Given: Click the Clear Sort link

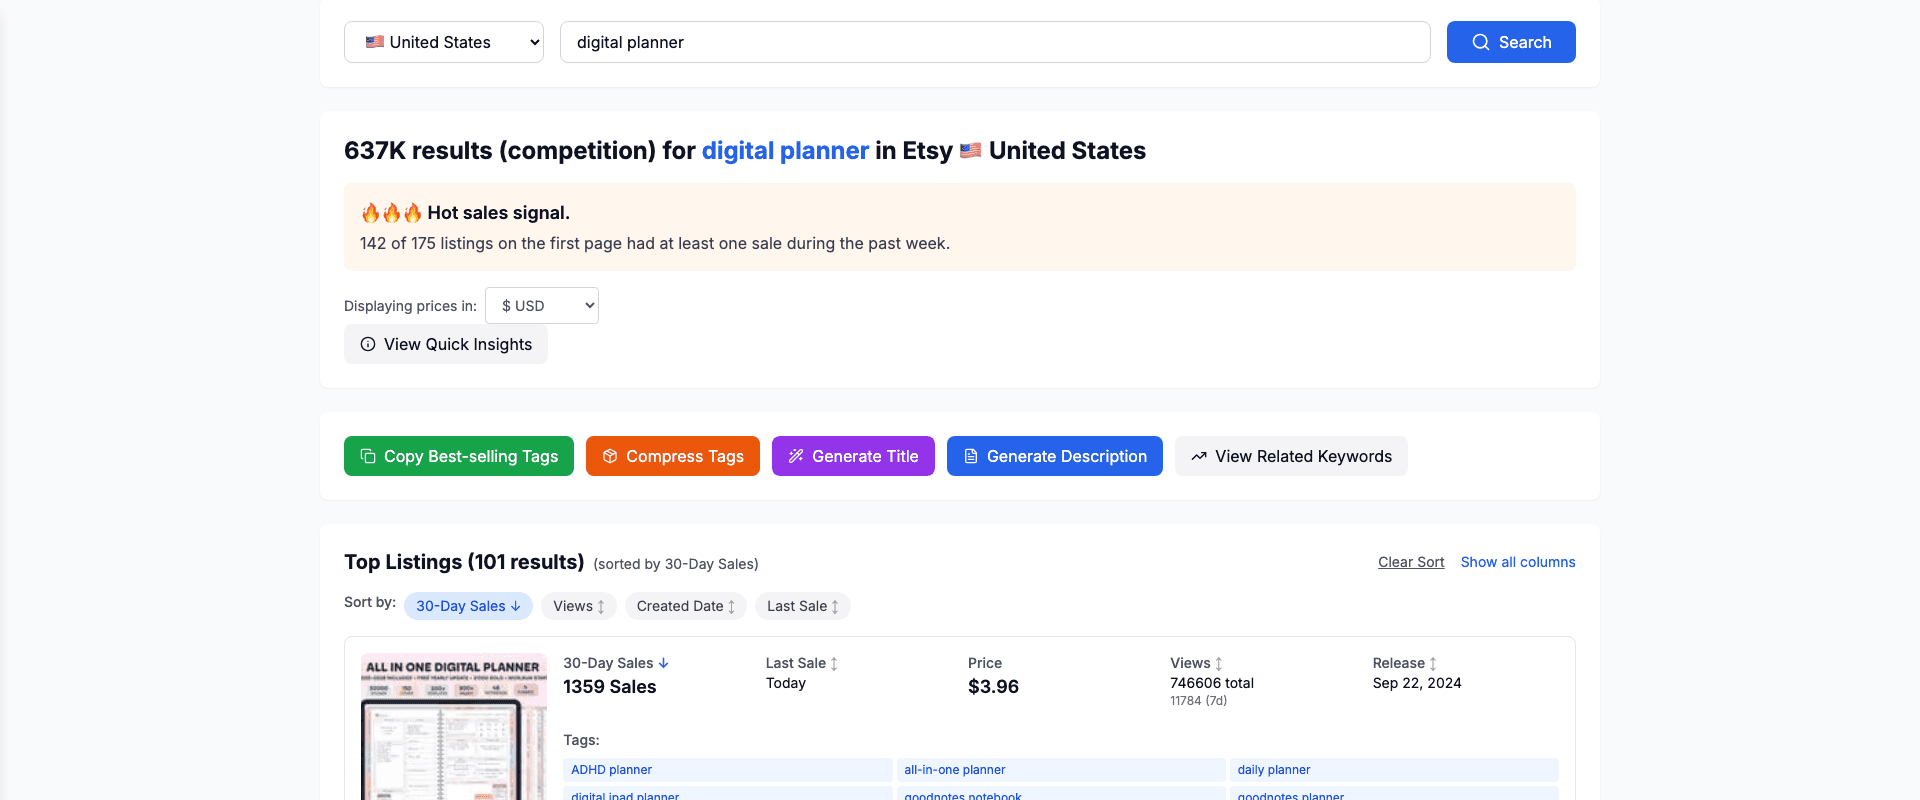Looking at the screenshot, I should point(1411,562).
